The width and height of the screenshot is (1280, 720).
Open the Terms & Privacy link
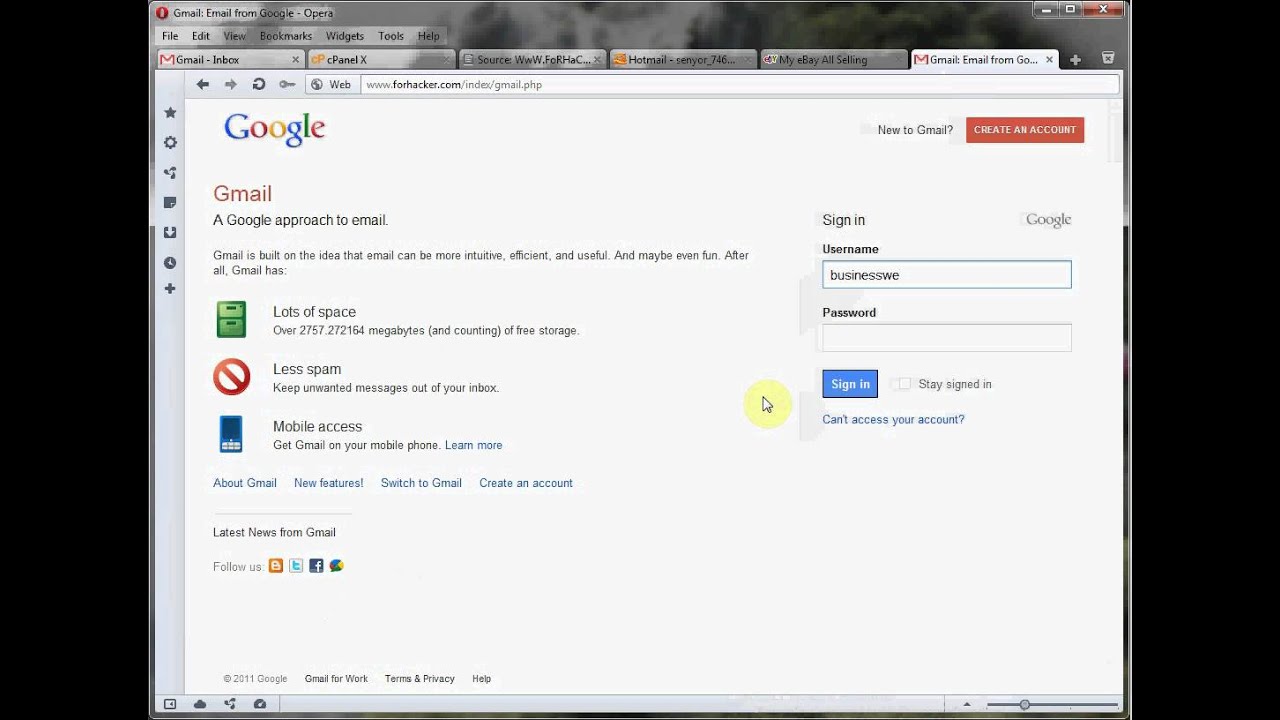click(419, 679)
